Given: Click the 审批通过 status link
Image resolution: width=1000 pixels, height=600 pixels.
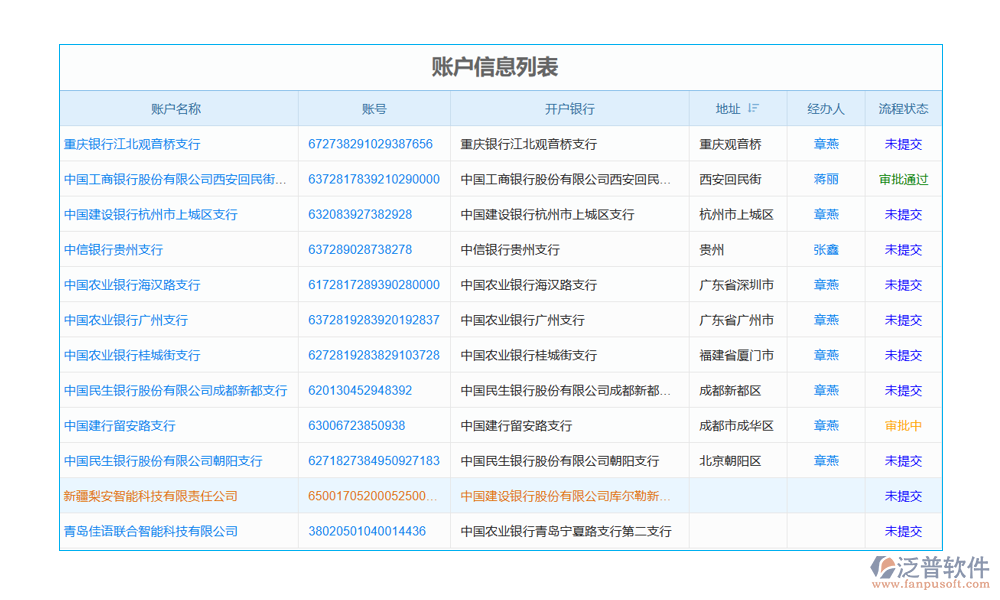Looking at the screenshot, I should pyautogui.click(x=903, y=179).
